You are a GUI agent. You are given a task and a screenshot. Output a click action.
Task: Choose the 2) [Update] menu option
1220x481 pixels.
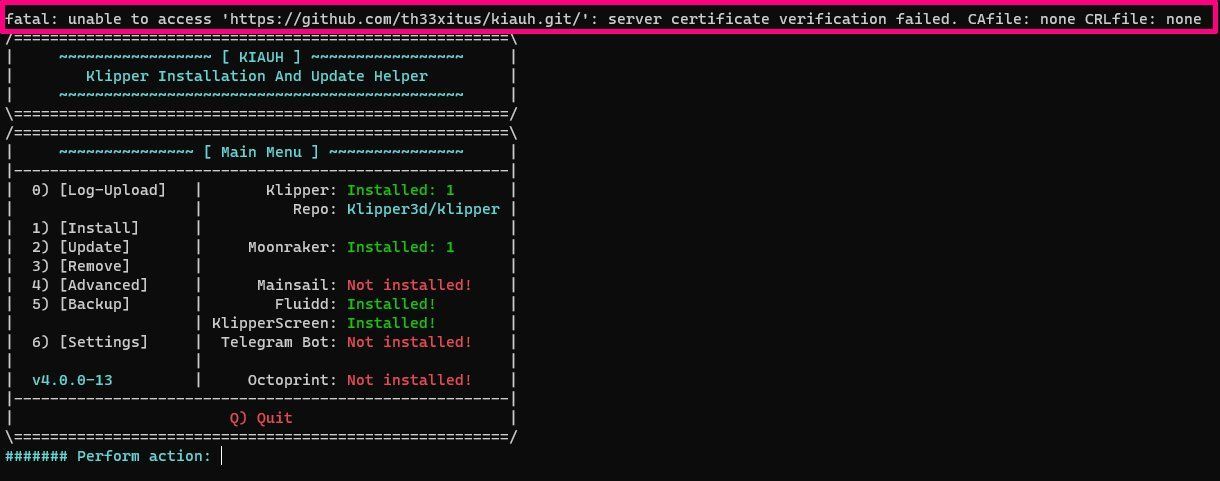pos(80,247)
